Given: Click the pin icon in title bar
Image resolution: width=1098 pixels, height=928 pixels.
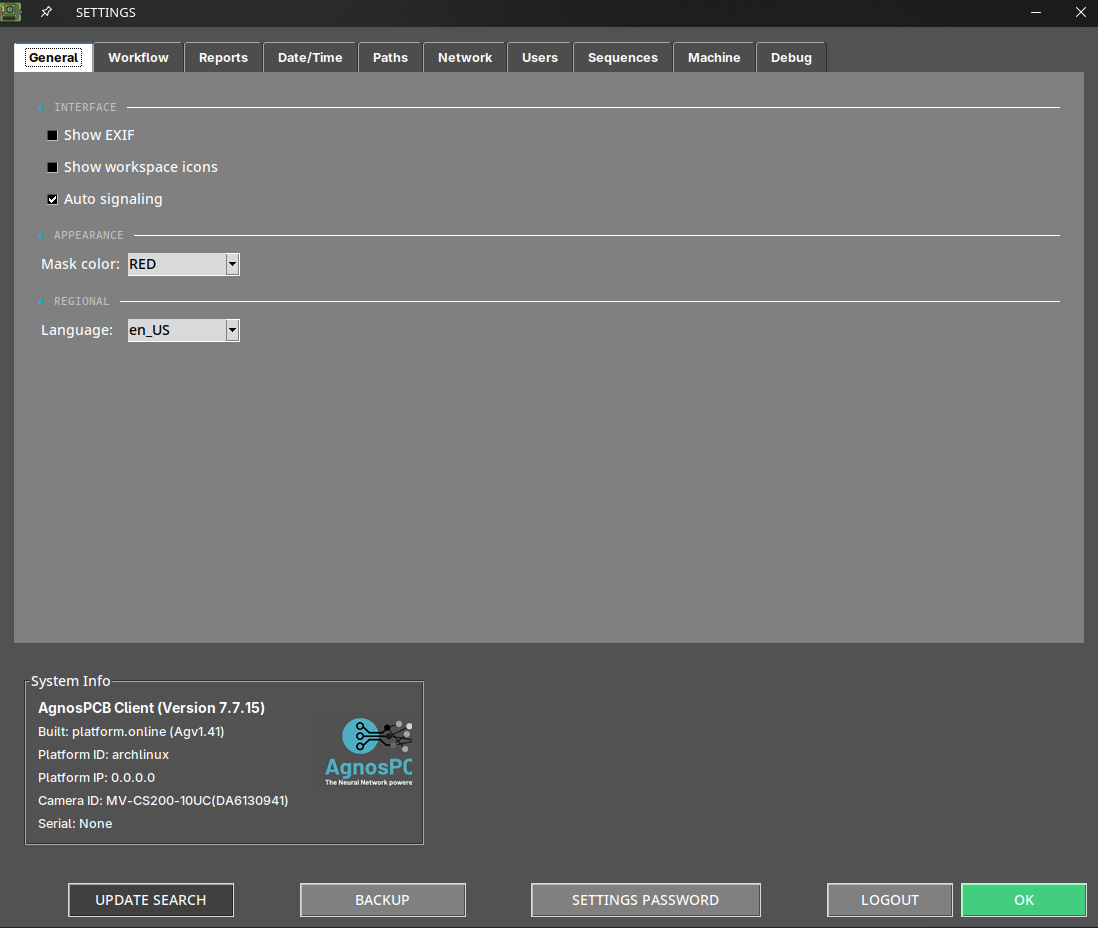Looking at the screenshot, I should [x=46, y=12].
